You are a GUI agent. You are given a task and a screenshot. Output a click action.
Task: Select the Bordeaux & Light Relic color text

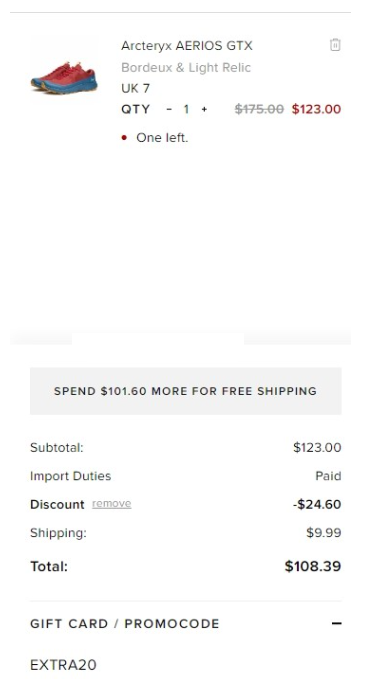point(186,68)
